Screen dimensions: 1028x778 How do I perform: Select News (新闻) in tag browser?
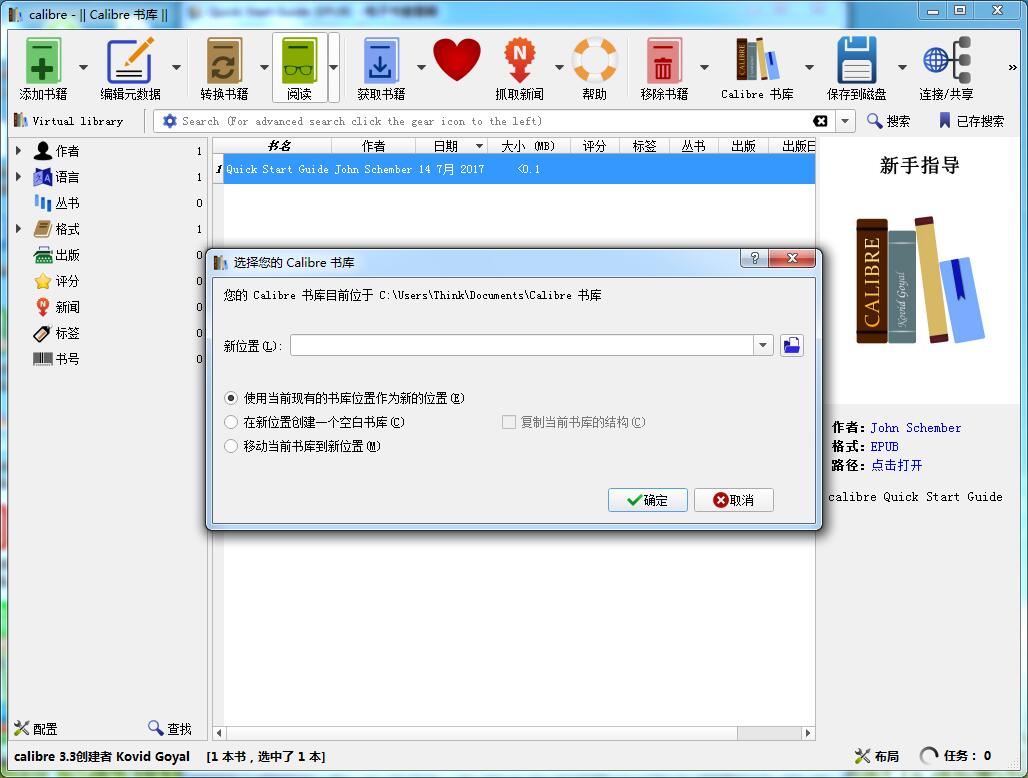[67, 307]
